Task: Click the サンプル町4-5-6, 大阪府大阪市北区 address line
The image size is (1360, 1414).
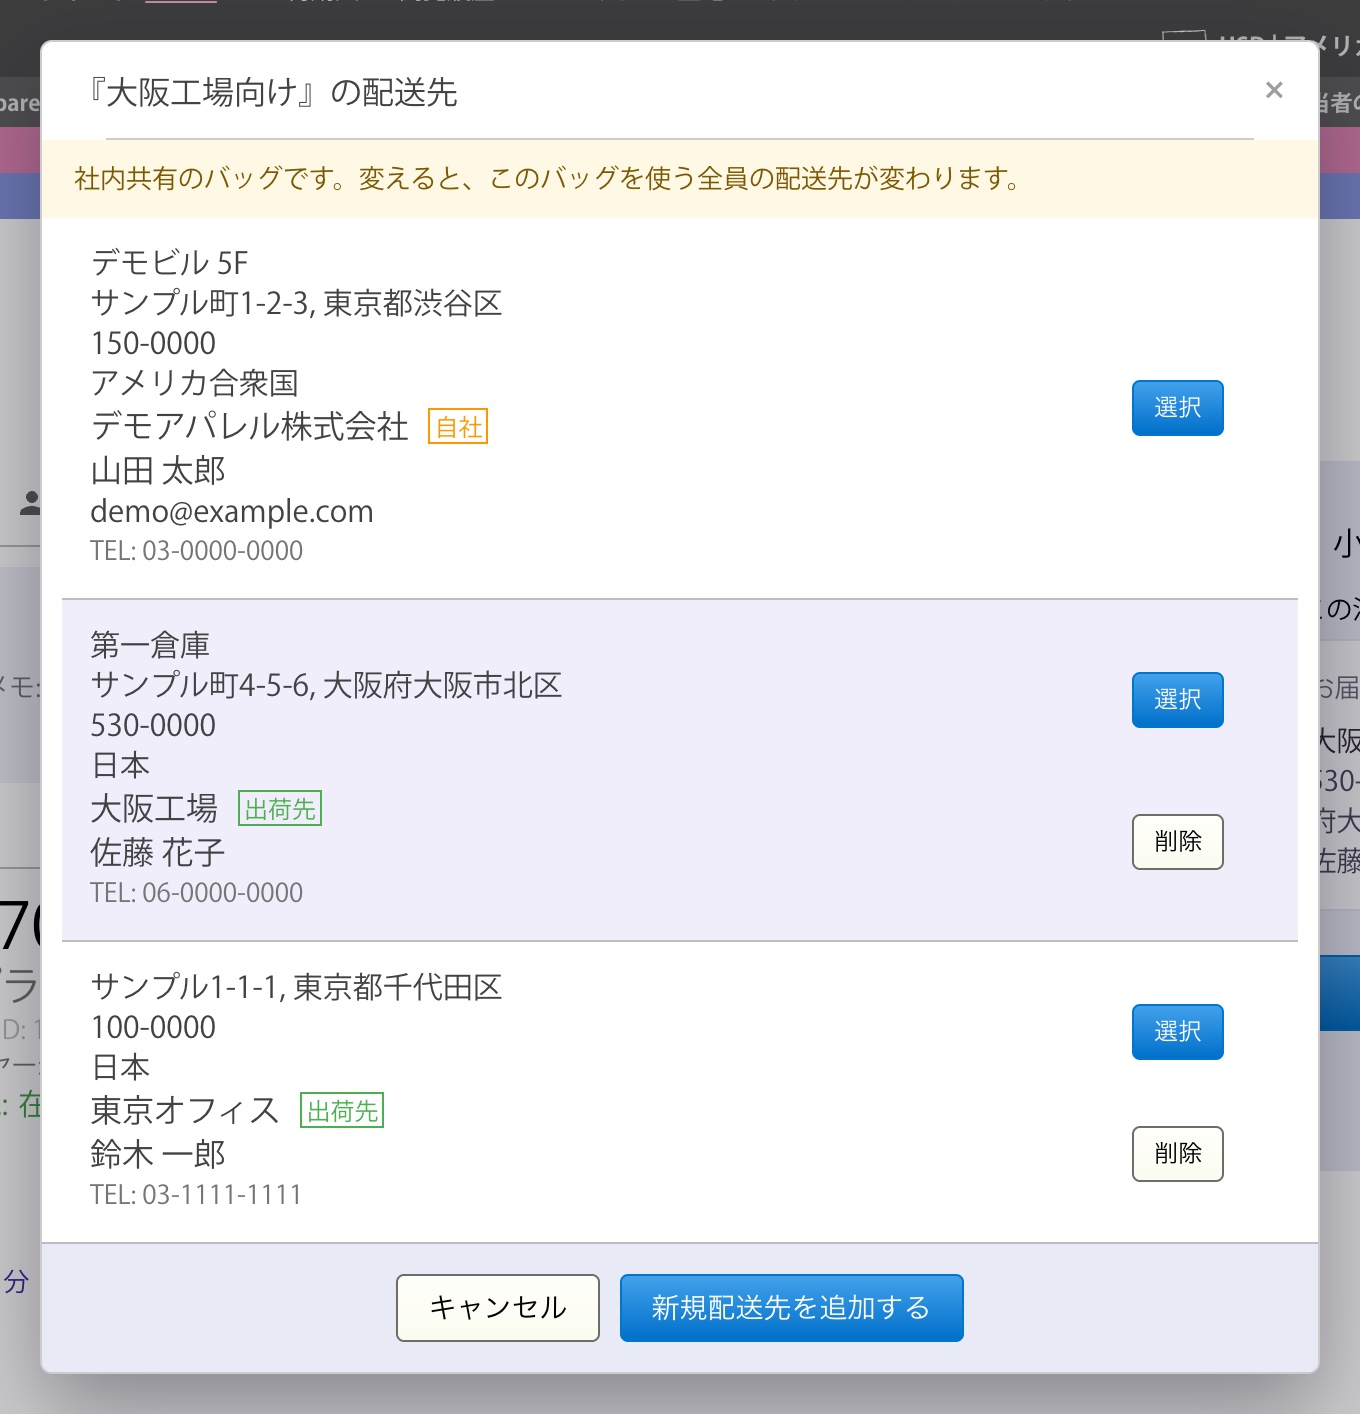Action: pos(326,685)
